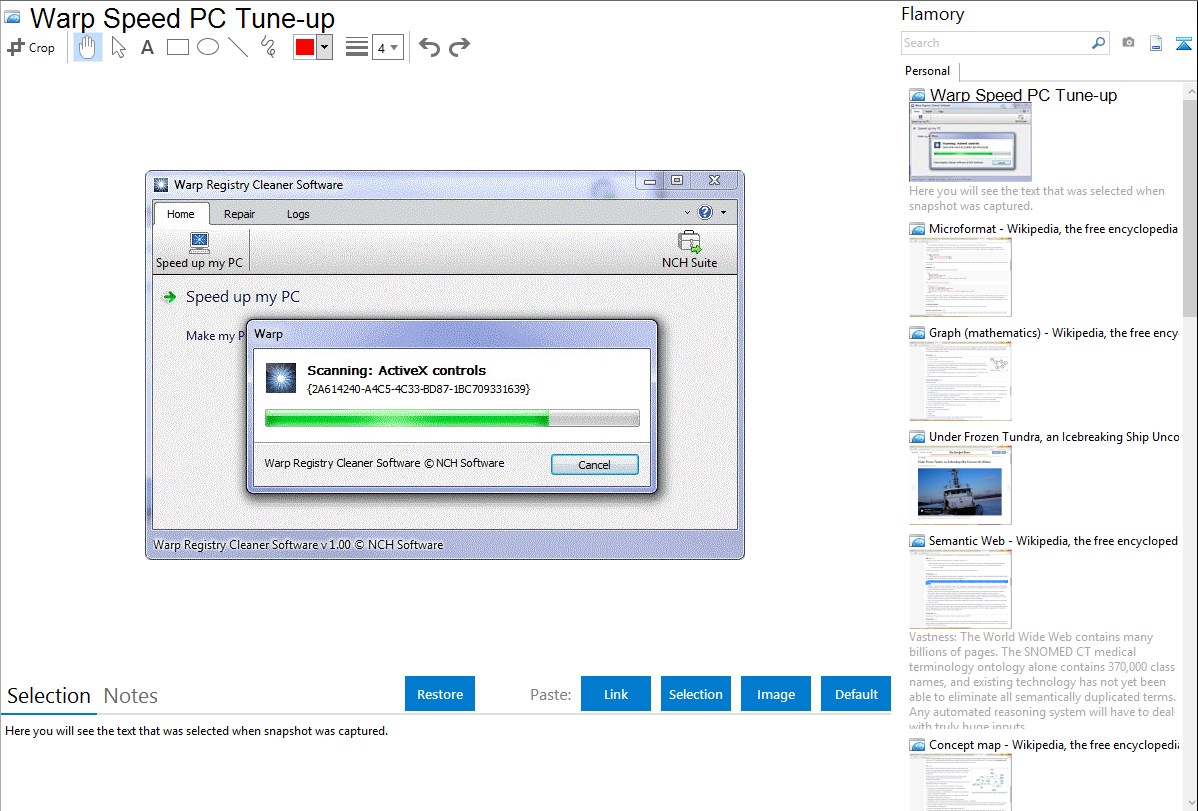Pick the freehand scribble tool

(x=268, y=47)
